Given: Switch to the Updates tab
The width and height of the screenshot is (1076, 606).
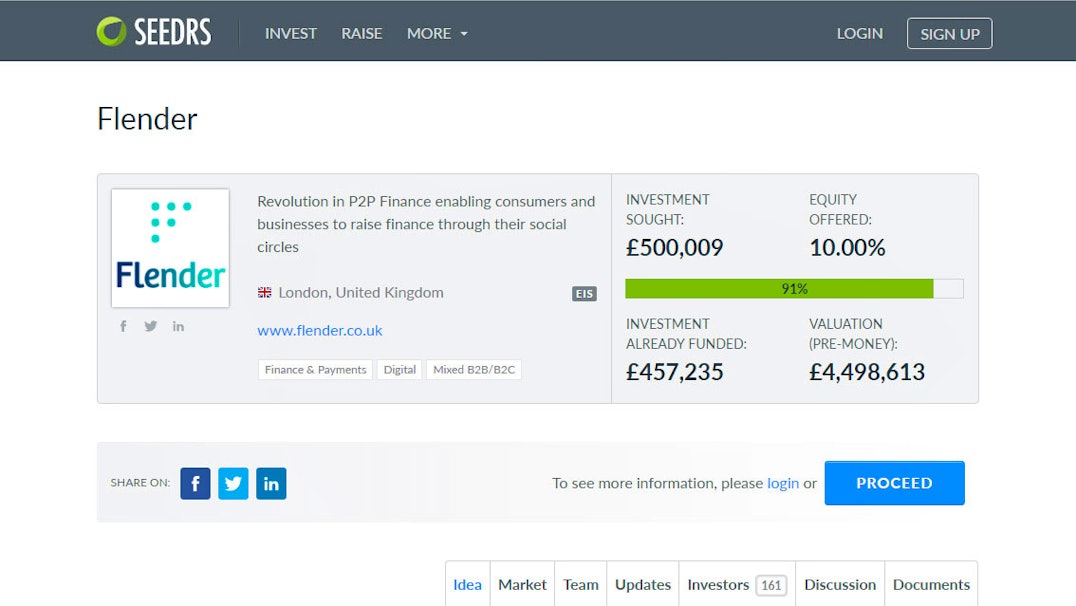Looking at the screenshot, I should [x=643, y=585].
